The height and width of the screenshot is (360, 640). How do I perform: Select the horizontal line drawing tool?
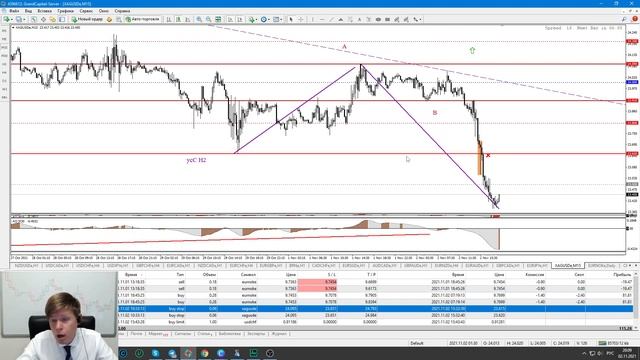322,19
